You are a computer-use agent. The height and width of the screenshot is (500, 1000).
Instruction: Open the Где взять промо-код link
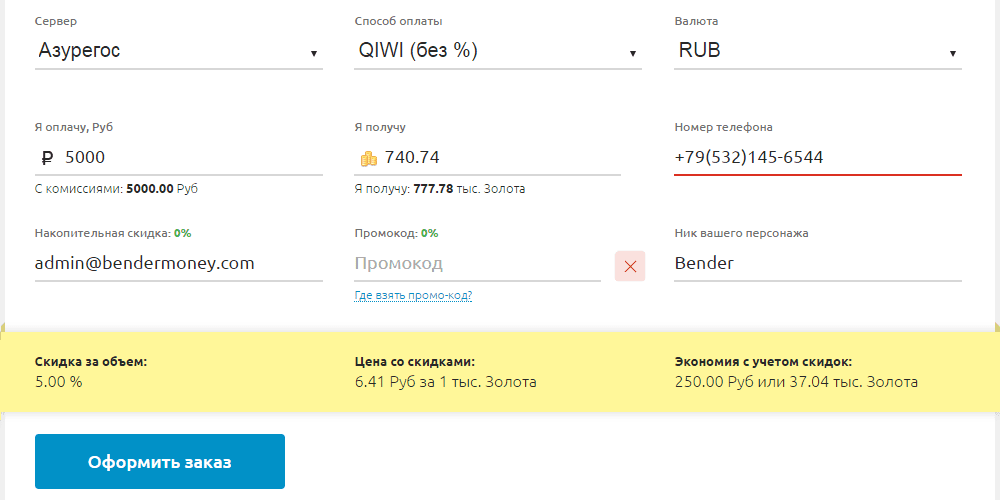click(413, 295)
